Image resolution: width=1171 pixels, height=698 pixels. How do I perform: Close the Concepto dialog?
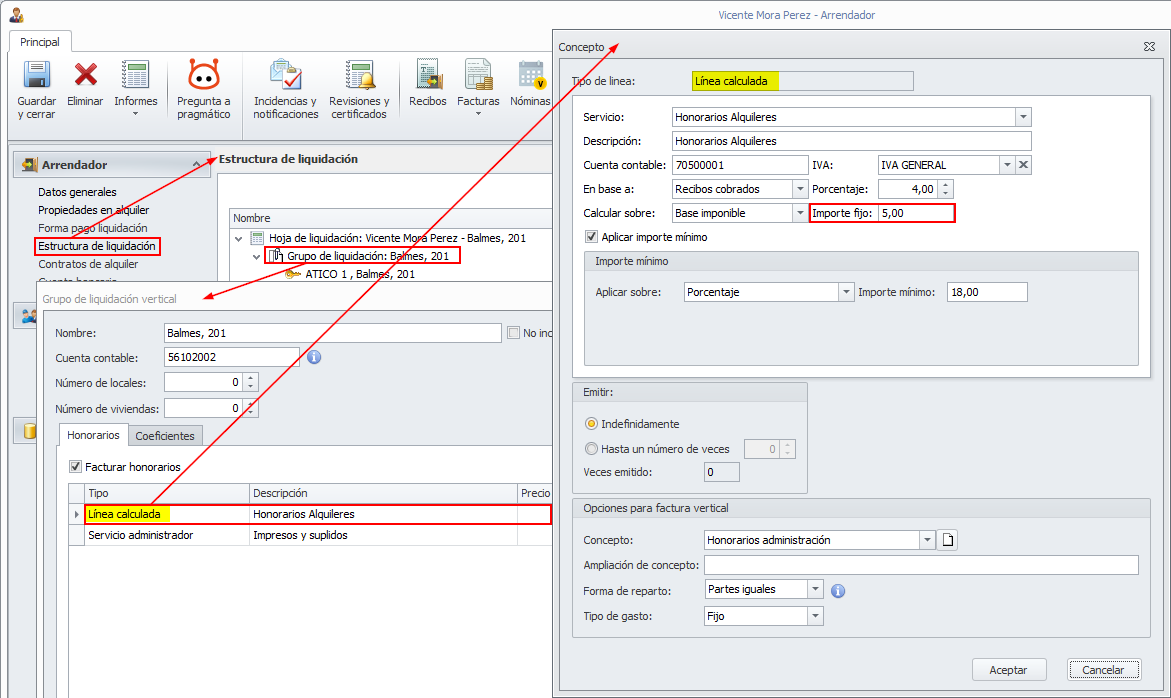point(1149,46)
